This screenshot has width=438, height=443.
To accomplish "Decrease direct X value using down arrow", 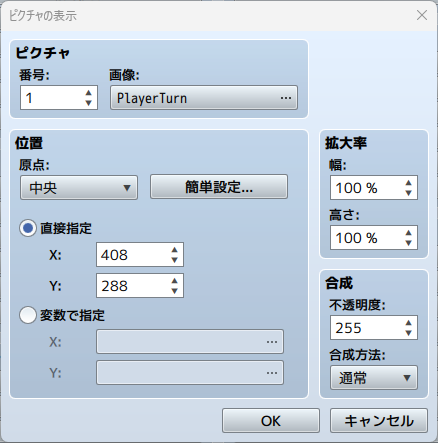I will click(x=174, y=260).
